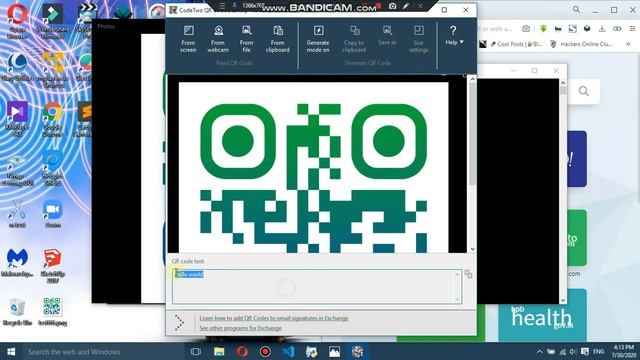
Task: Click the displayed QR code image
Action: coord(313,167)
